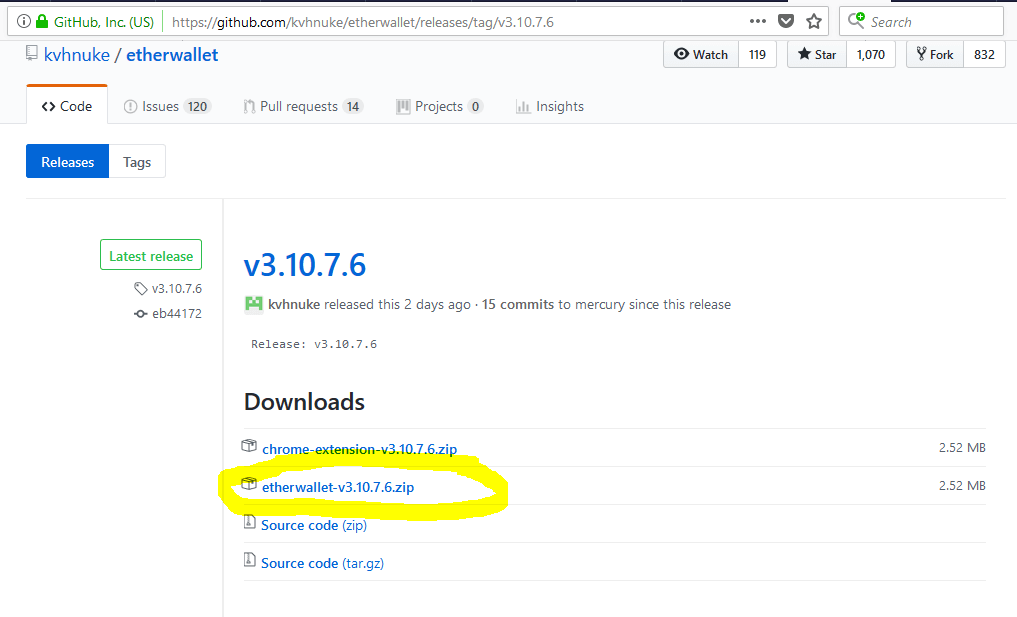
Task: Star the etherwallet repository
Action: [817, 54]
